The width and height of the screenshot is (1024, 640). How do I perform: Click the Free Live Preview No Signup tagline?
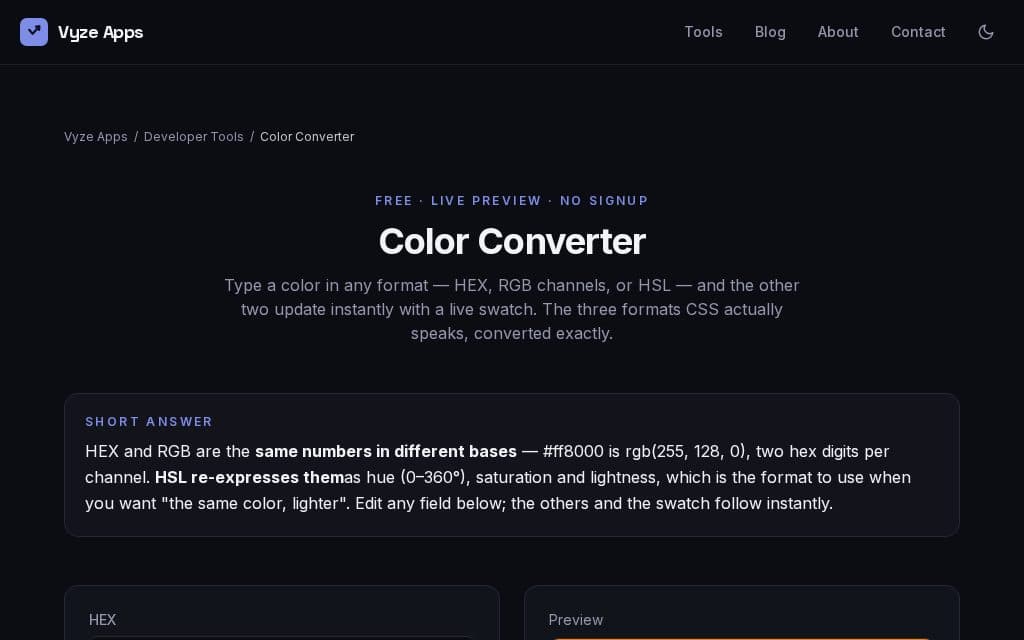512,200
